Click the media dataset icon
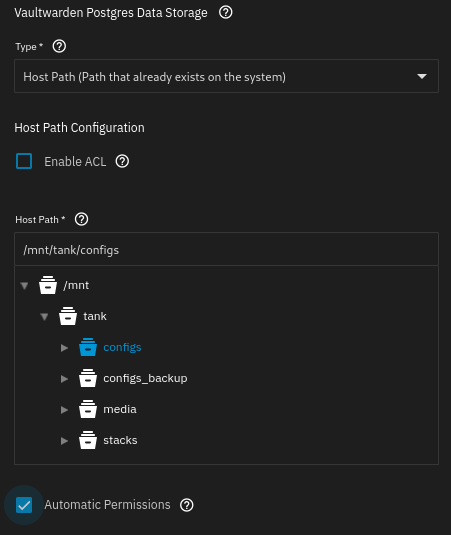This screenshot has width=451, height=535. tap(88, 409)
